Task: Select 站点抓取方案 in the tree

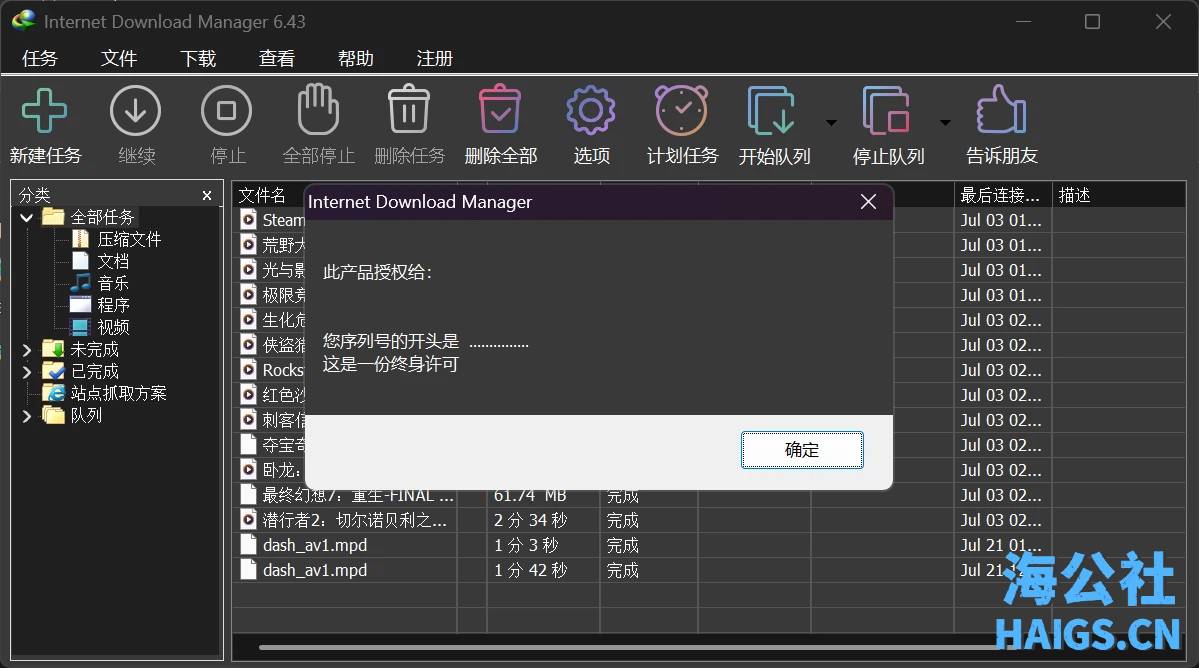Action: tap(105, 394)
